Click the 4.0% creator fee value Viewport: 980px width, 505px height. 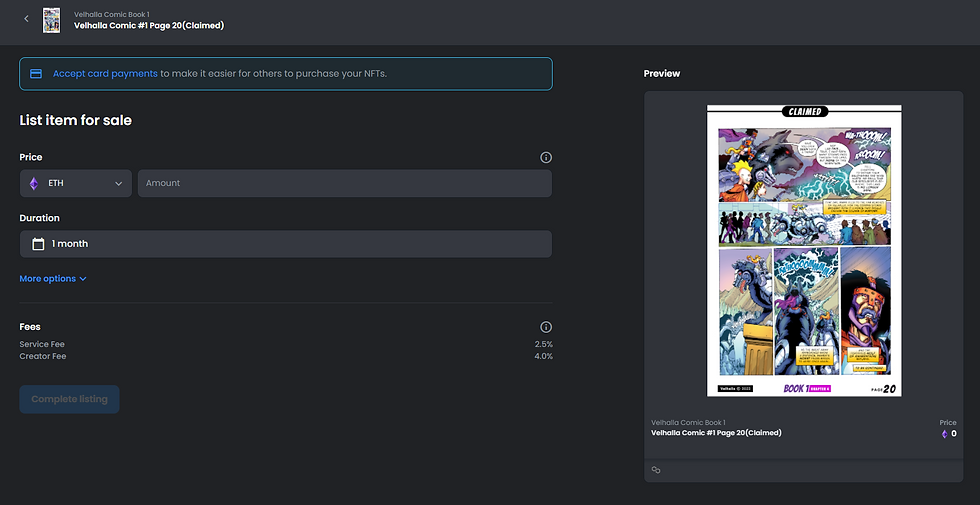point(544,356)
